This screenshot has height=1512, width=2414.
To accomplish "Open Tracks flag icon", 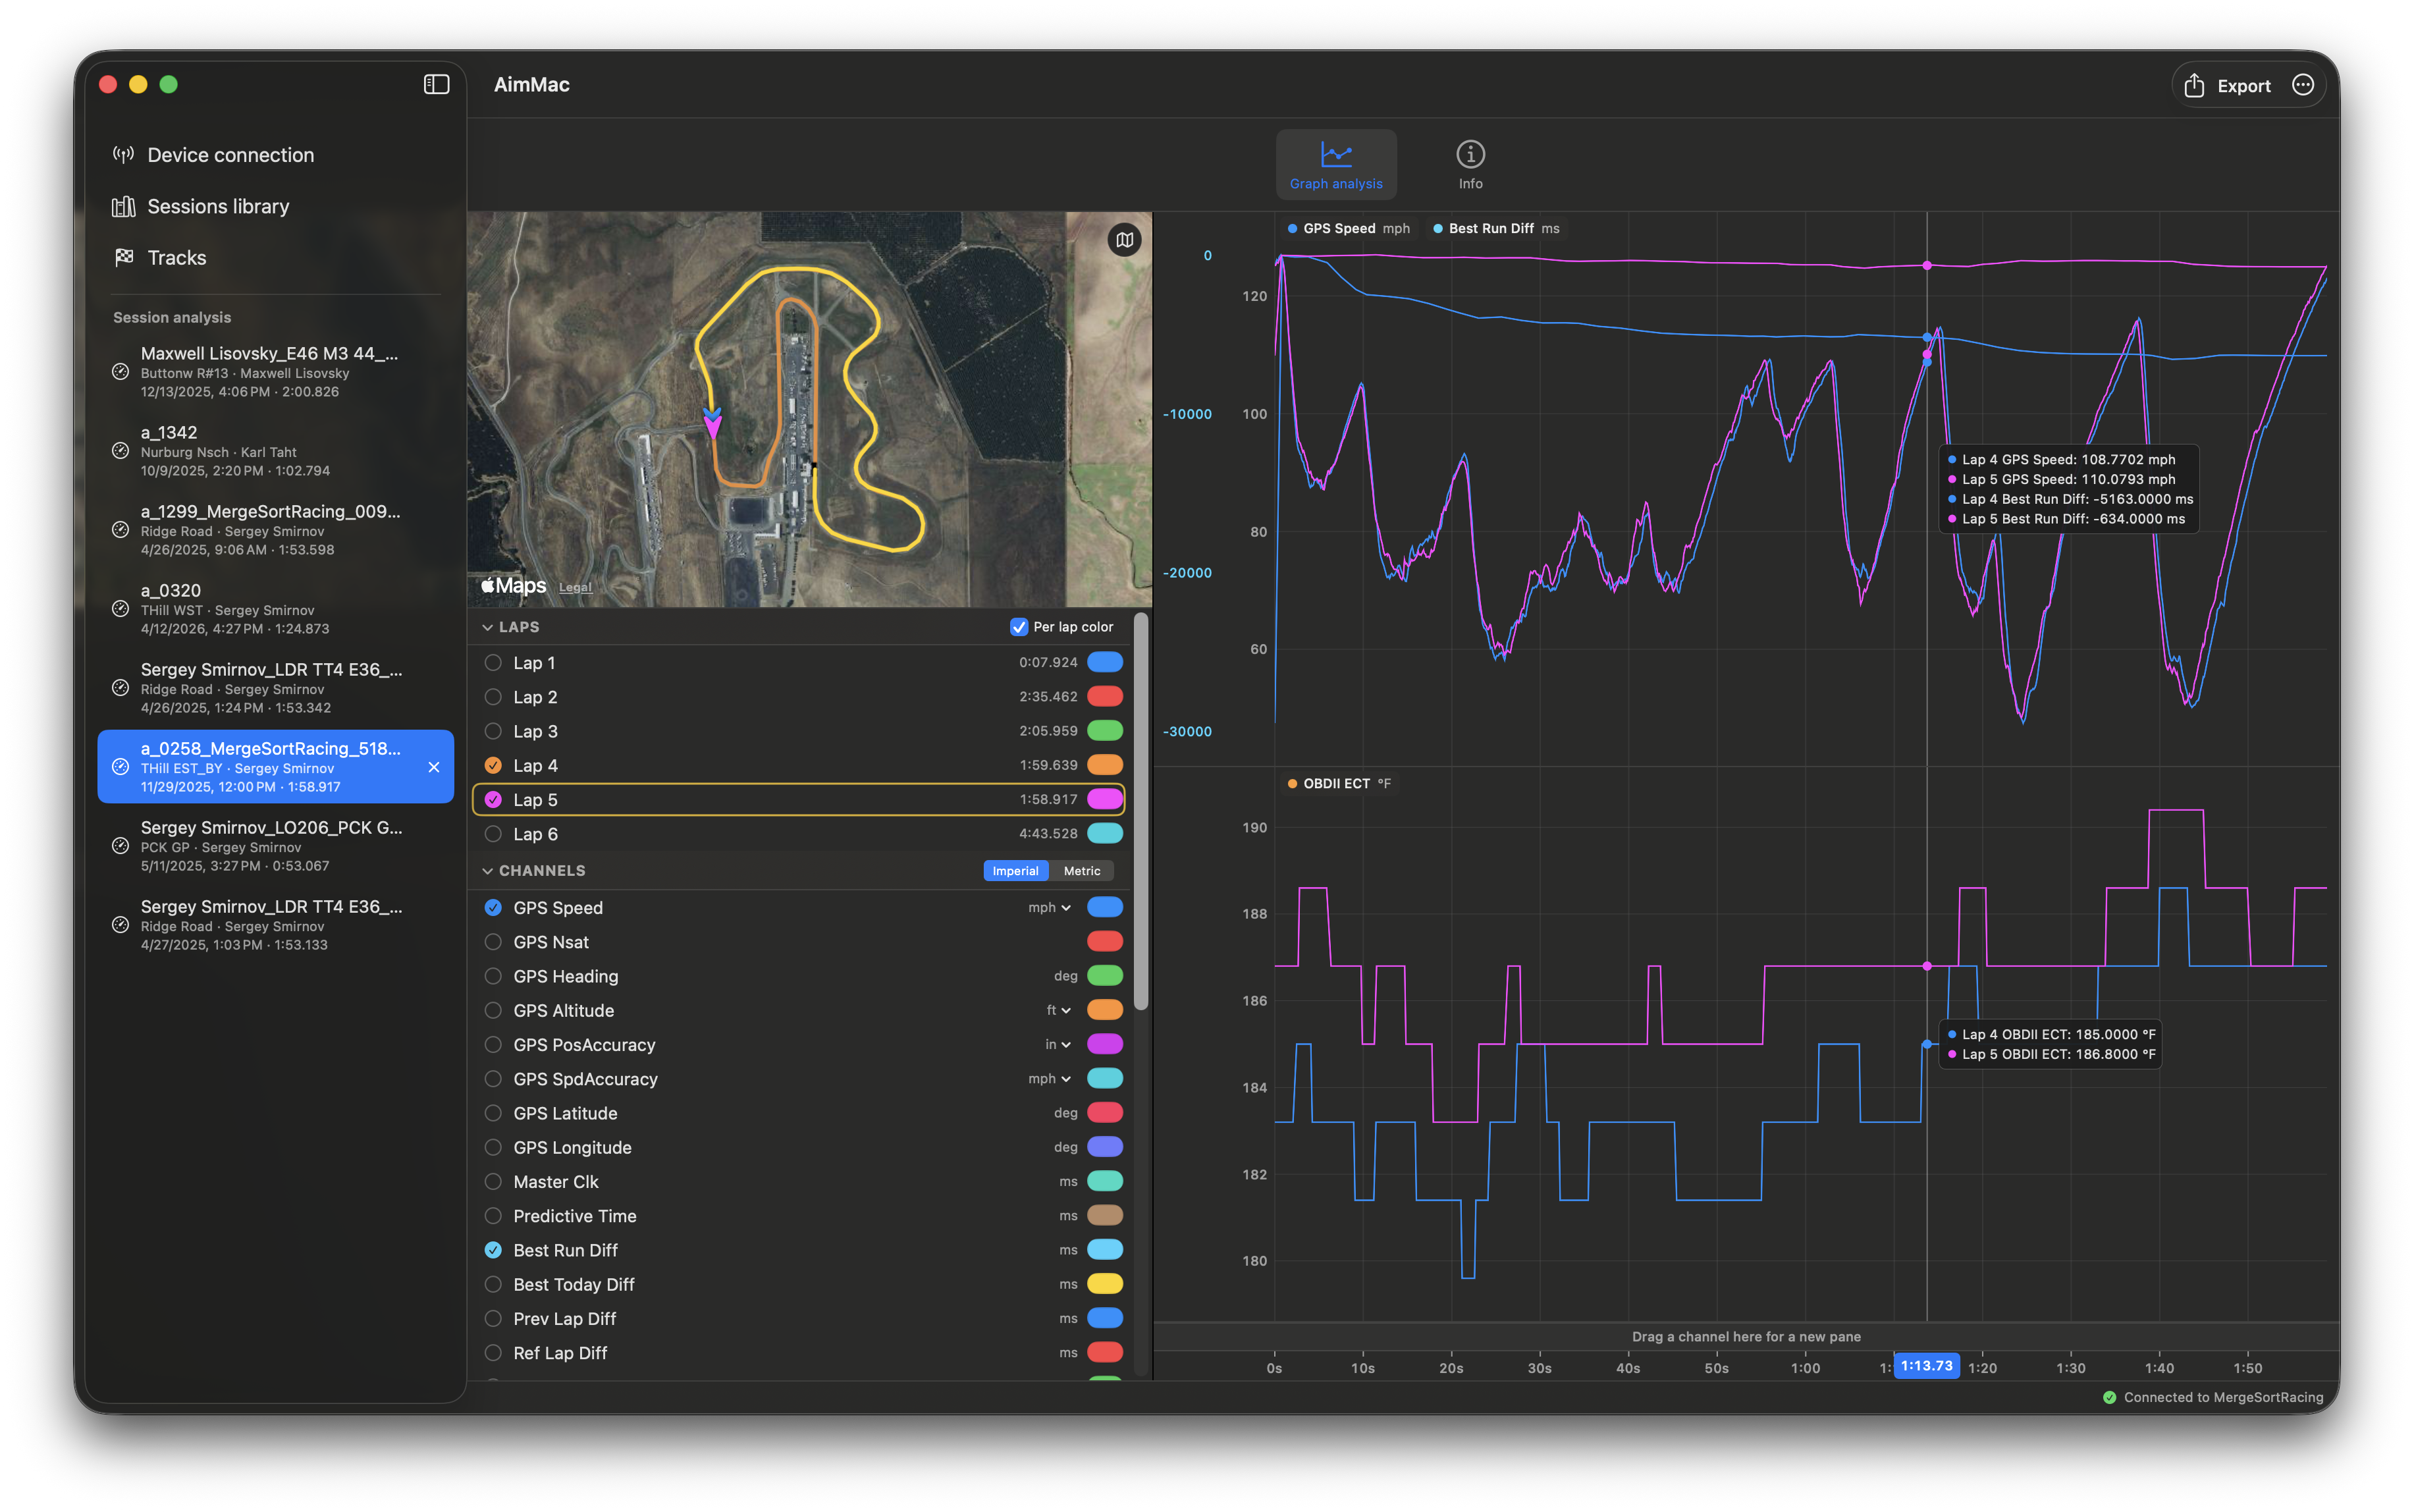I will click(123, 257).
